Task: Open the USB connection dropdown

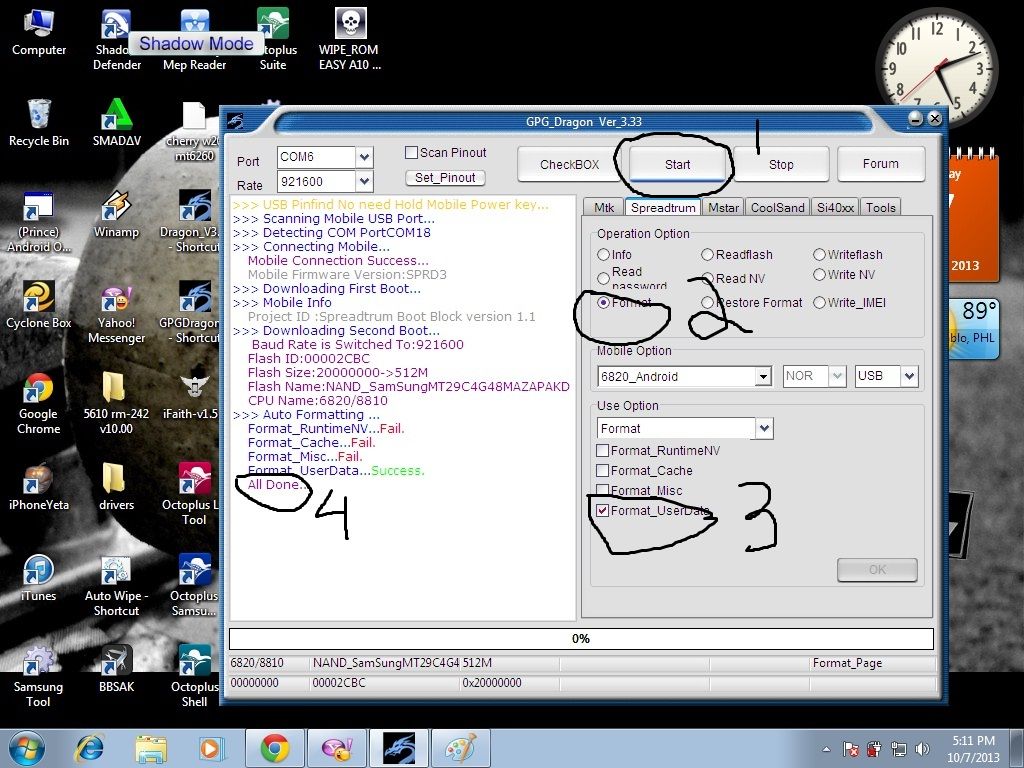Action: pyautogui.click(x=909, y=376)
